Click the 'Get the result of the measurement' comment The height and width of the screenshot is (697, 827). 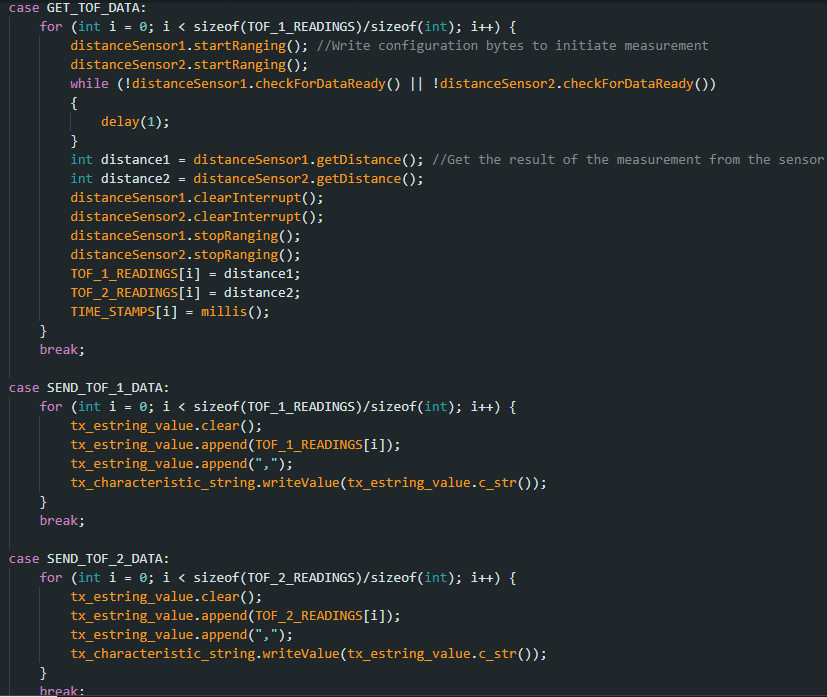pos(628,160)
